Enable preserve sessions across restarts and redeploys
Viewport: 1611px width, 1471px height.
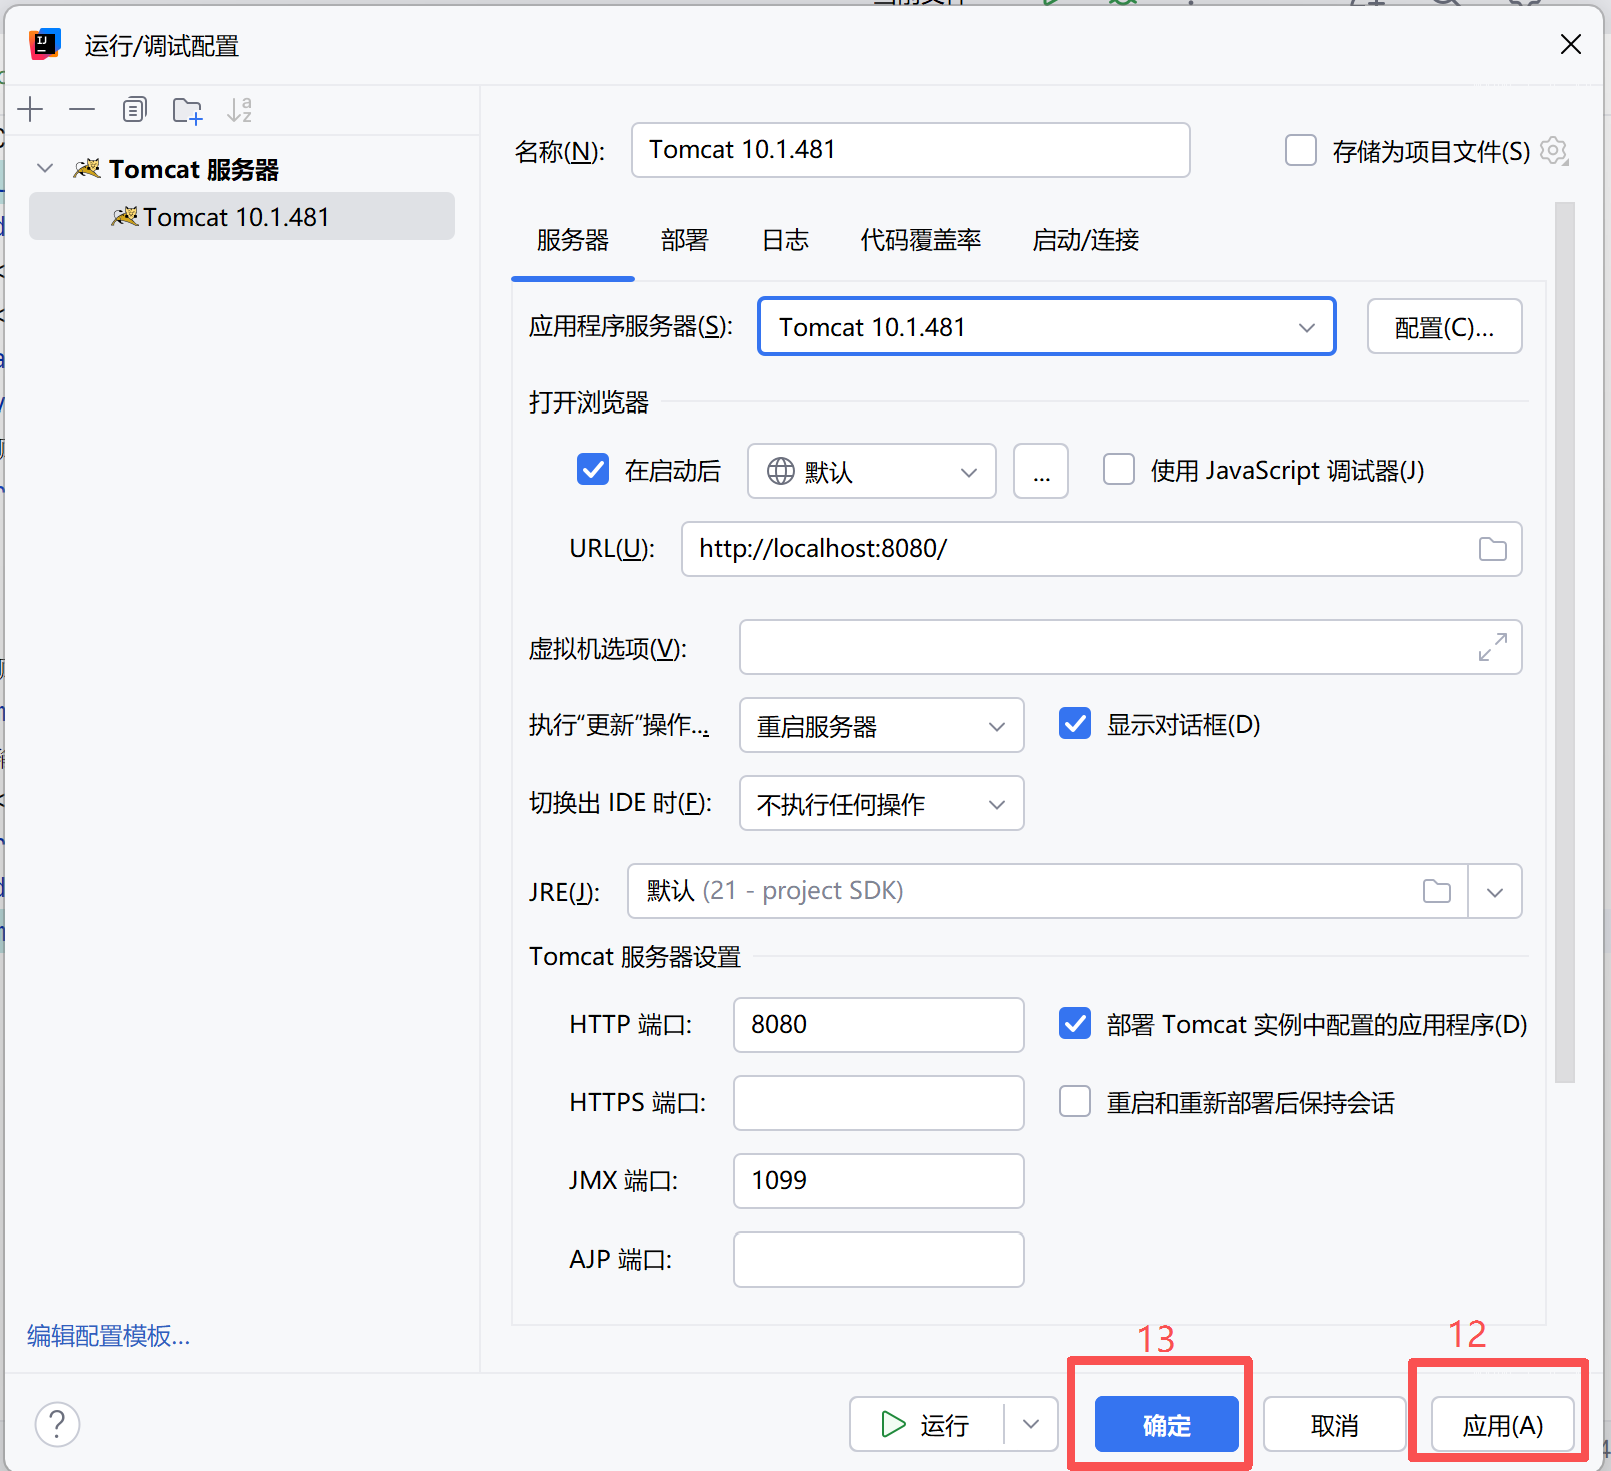(1075, 1102)
